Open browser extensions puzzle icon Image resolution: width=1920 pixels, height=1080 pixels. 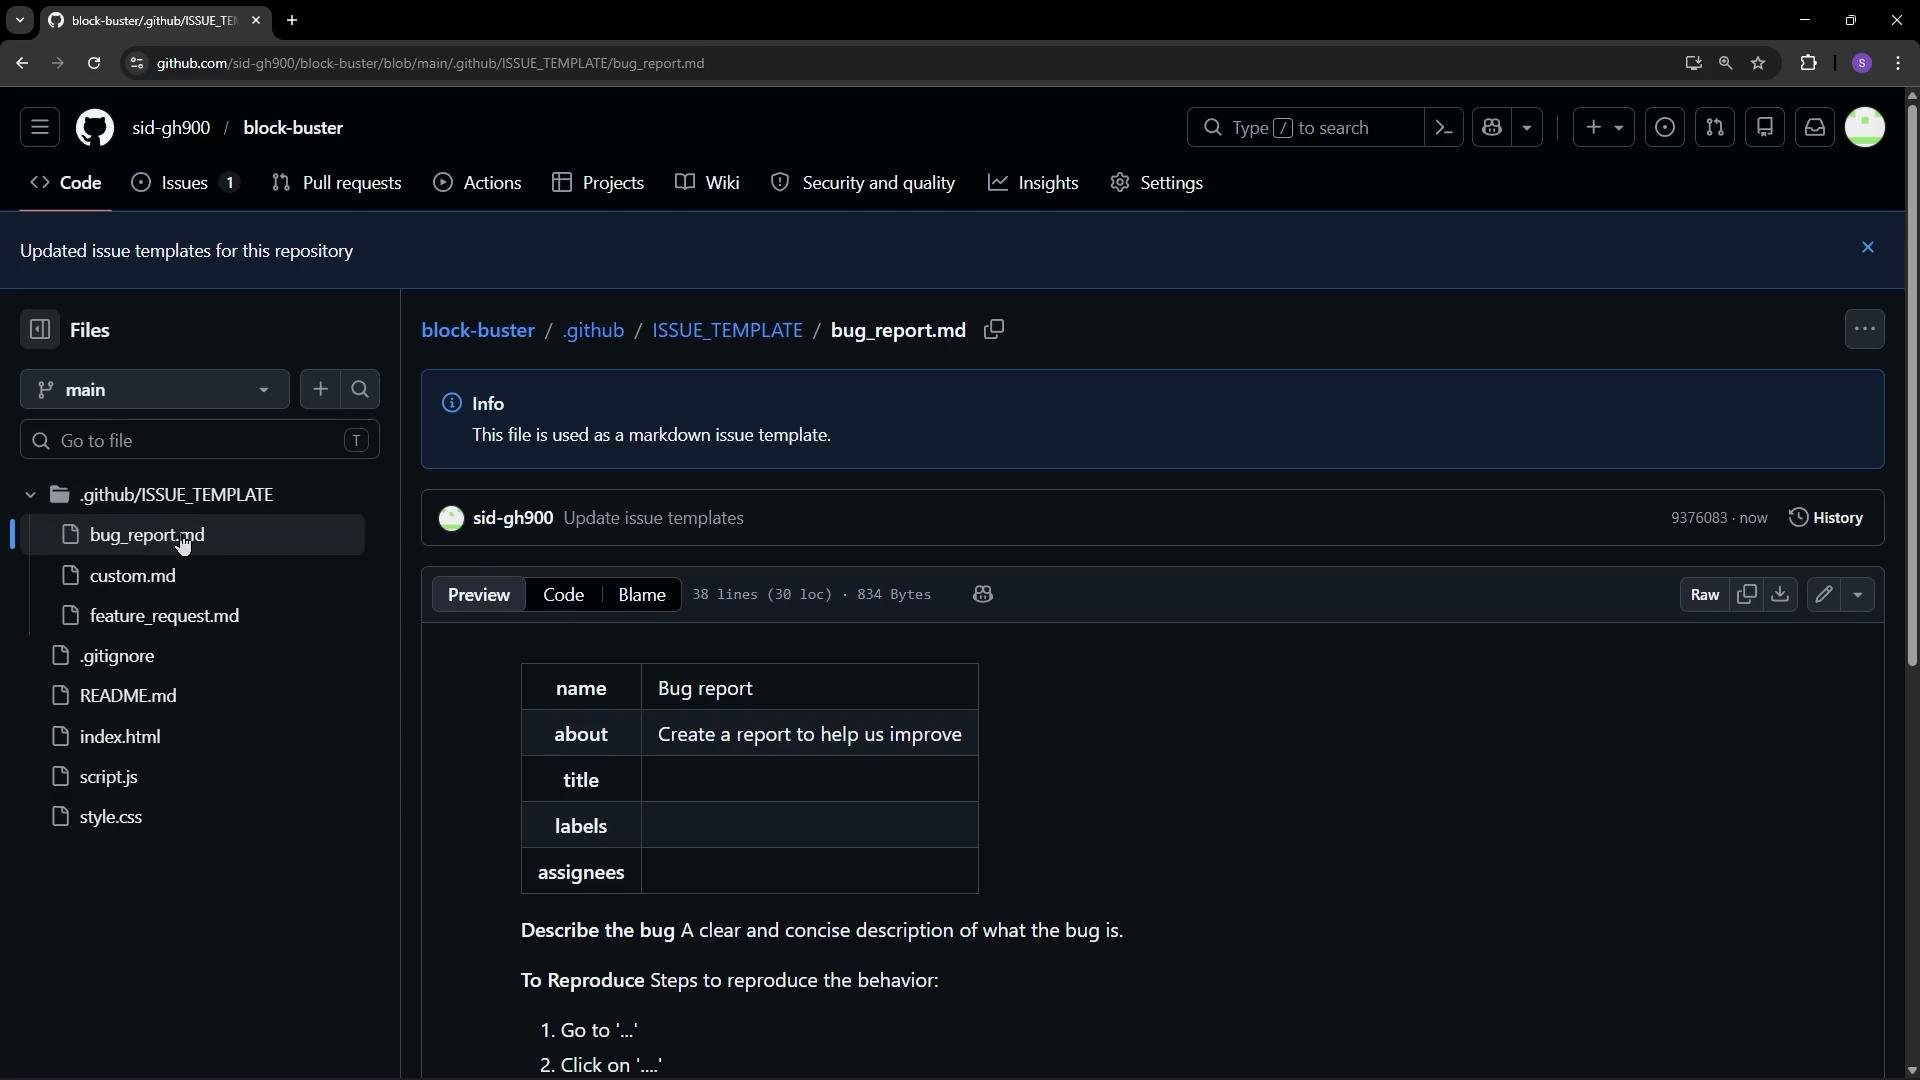pyautogui.click(x=1808, y=63)
